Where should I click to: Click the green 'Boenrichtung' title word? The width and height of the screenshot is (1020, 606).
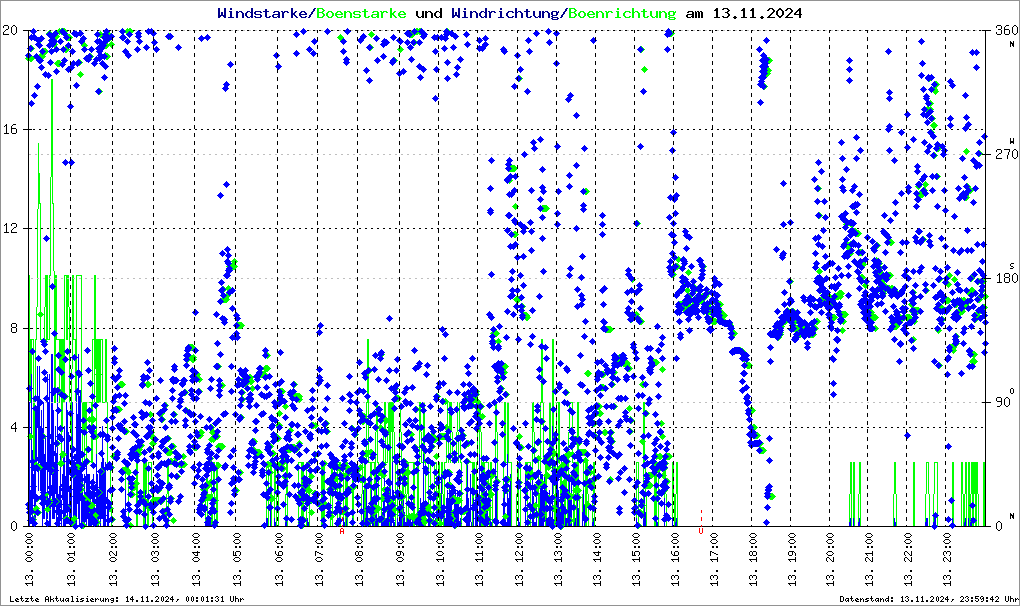tap(623, 13)
